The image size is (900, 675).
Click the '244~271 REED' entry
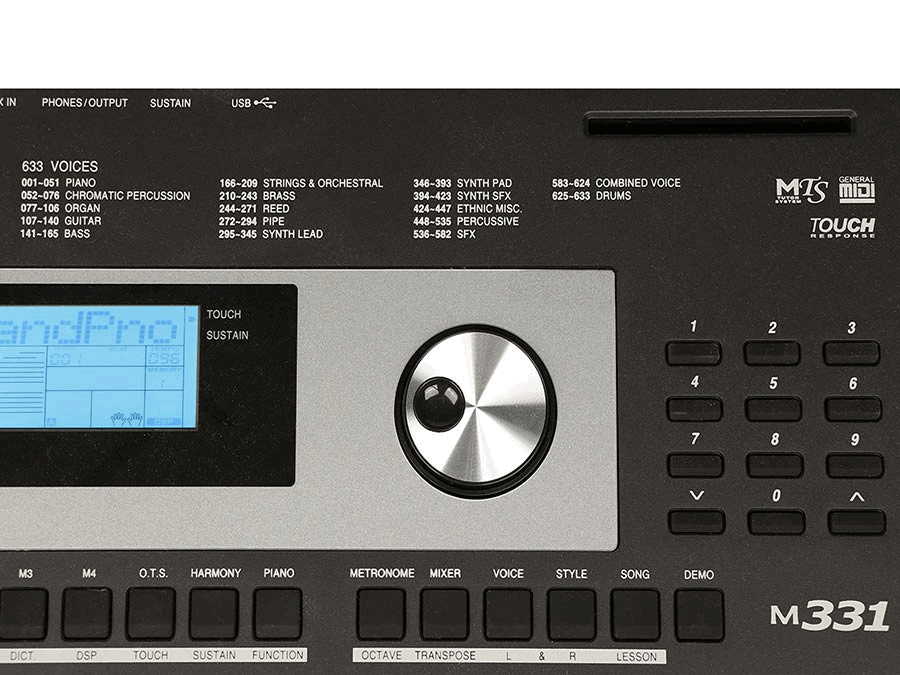(254, 208)
